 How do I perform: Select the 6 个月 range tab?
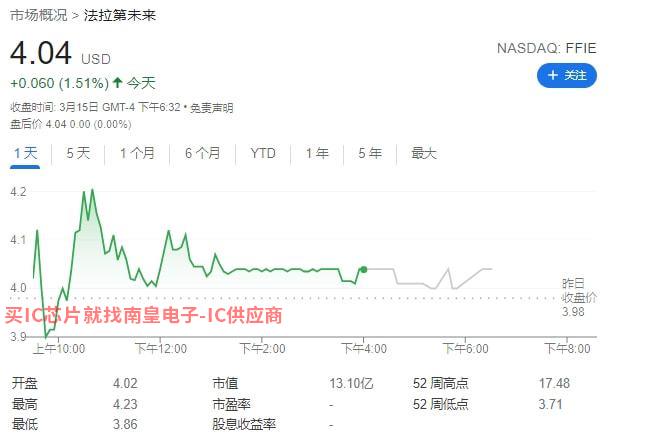coord(202,153)
